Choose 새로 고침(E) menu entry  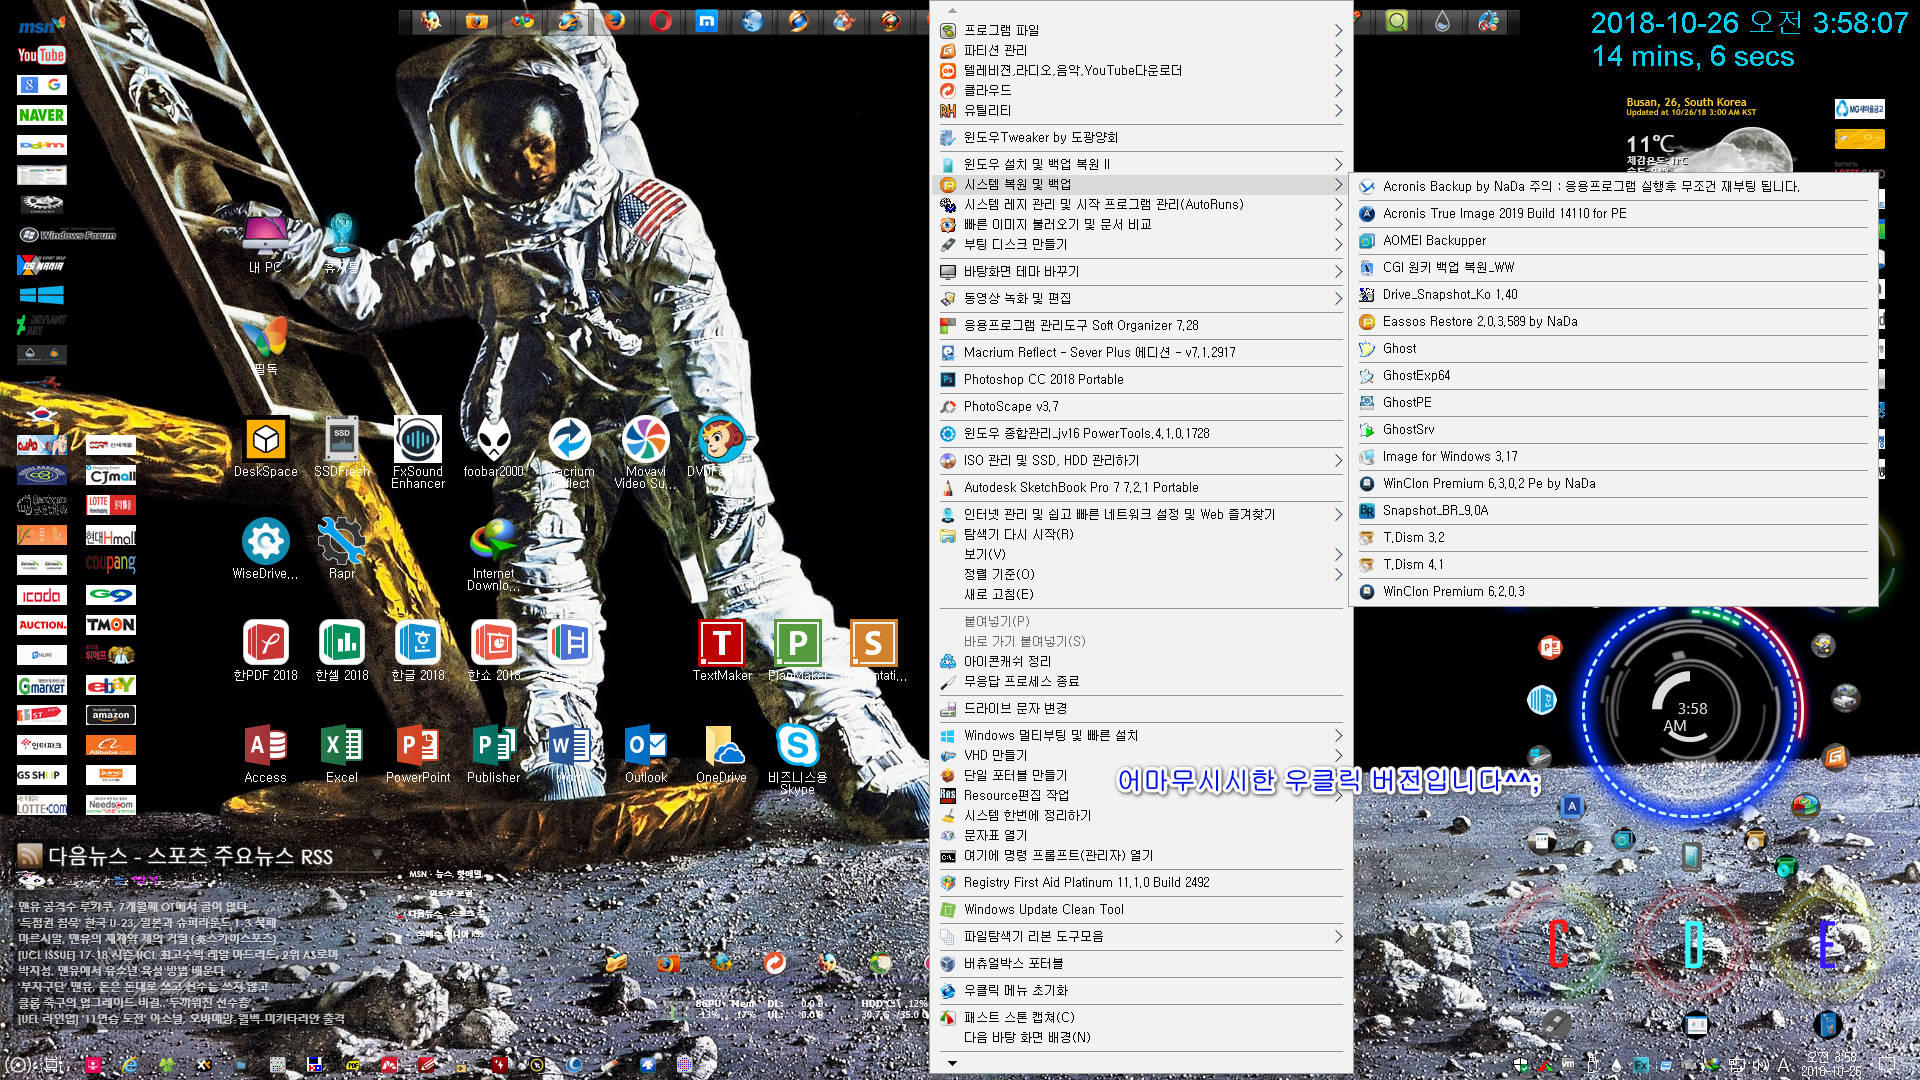(1141, 594)
